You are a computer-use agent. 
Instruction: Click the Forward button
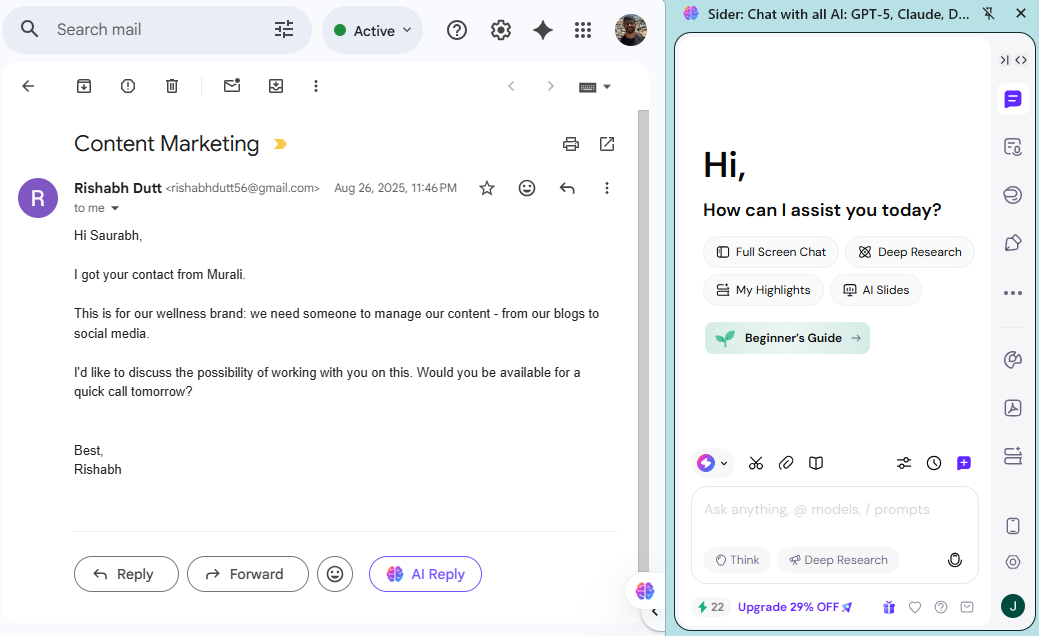247,574
